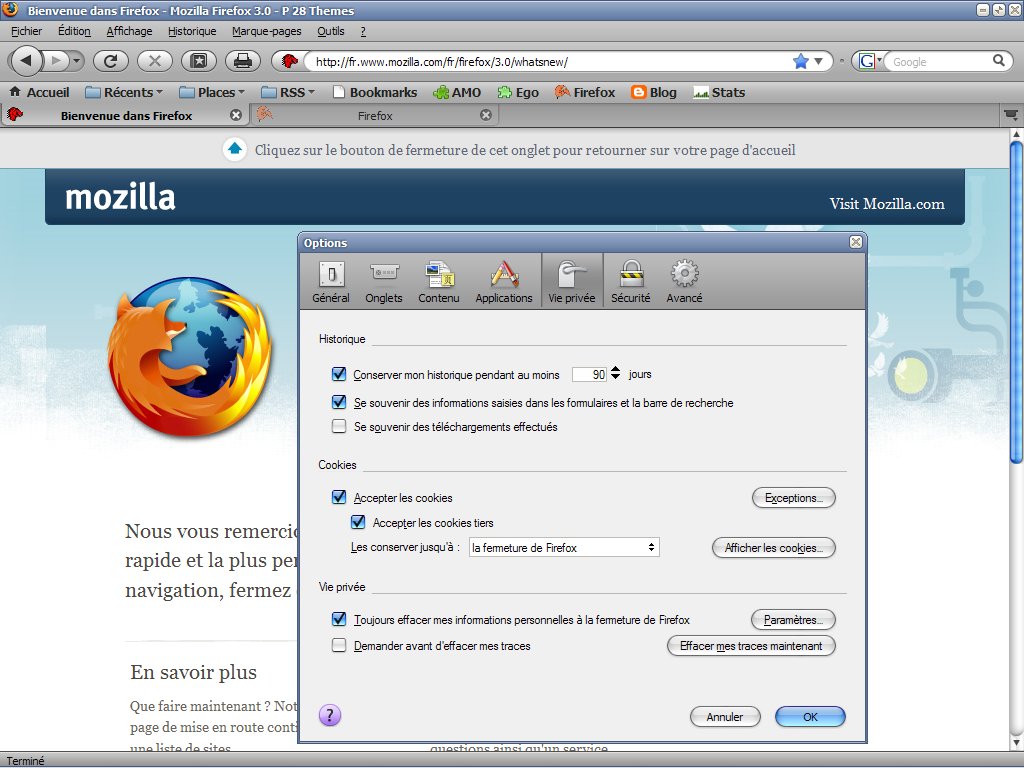Screen dimensions: 1024x768
Task: Open the Firefox bookmark in toolbar
Action: [585, 92]
